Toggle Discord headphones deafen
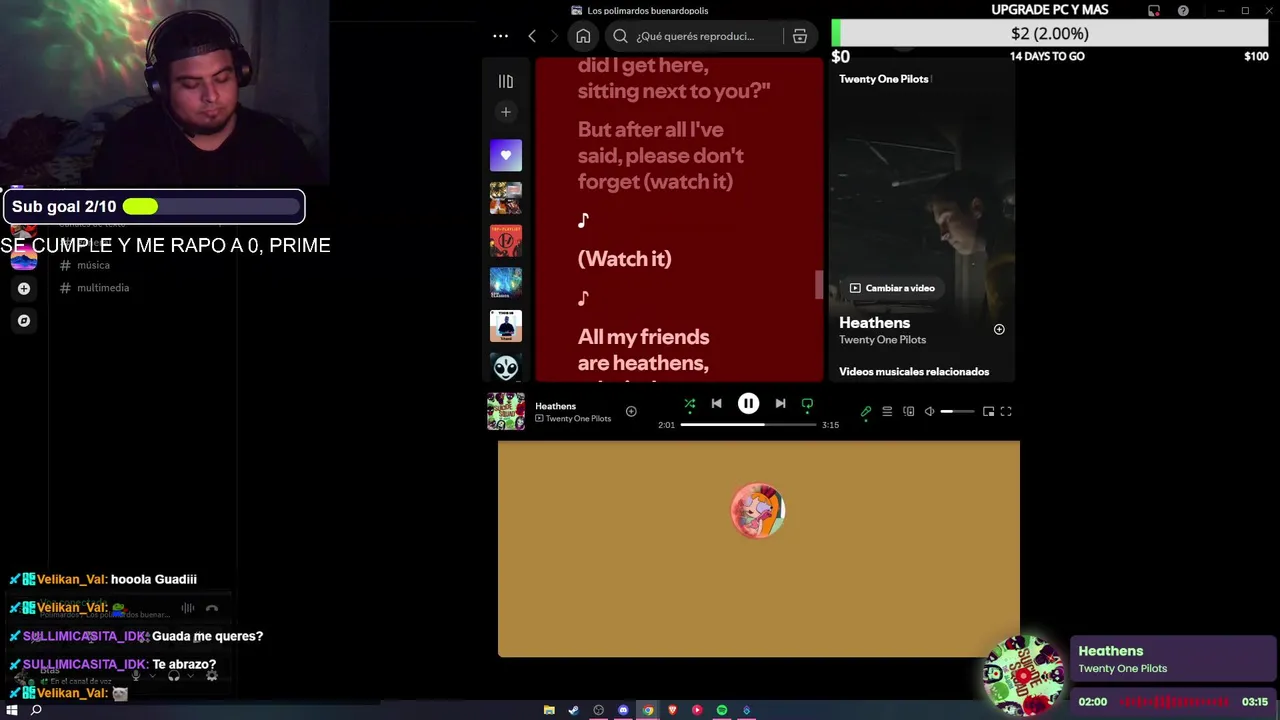 [174, 676]
